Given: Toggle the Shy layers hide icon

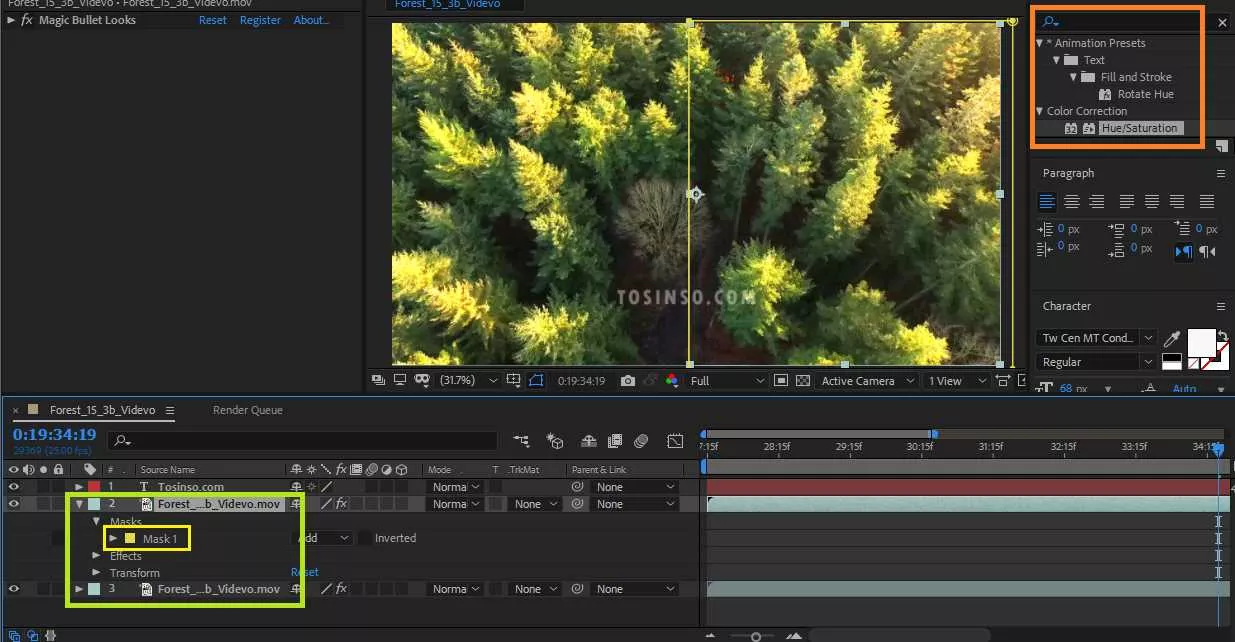Looking at the screenshot, I should [x=588, y=440].
